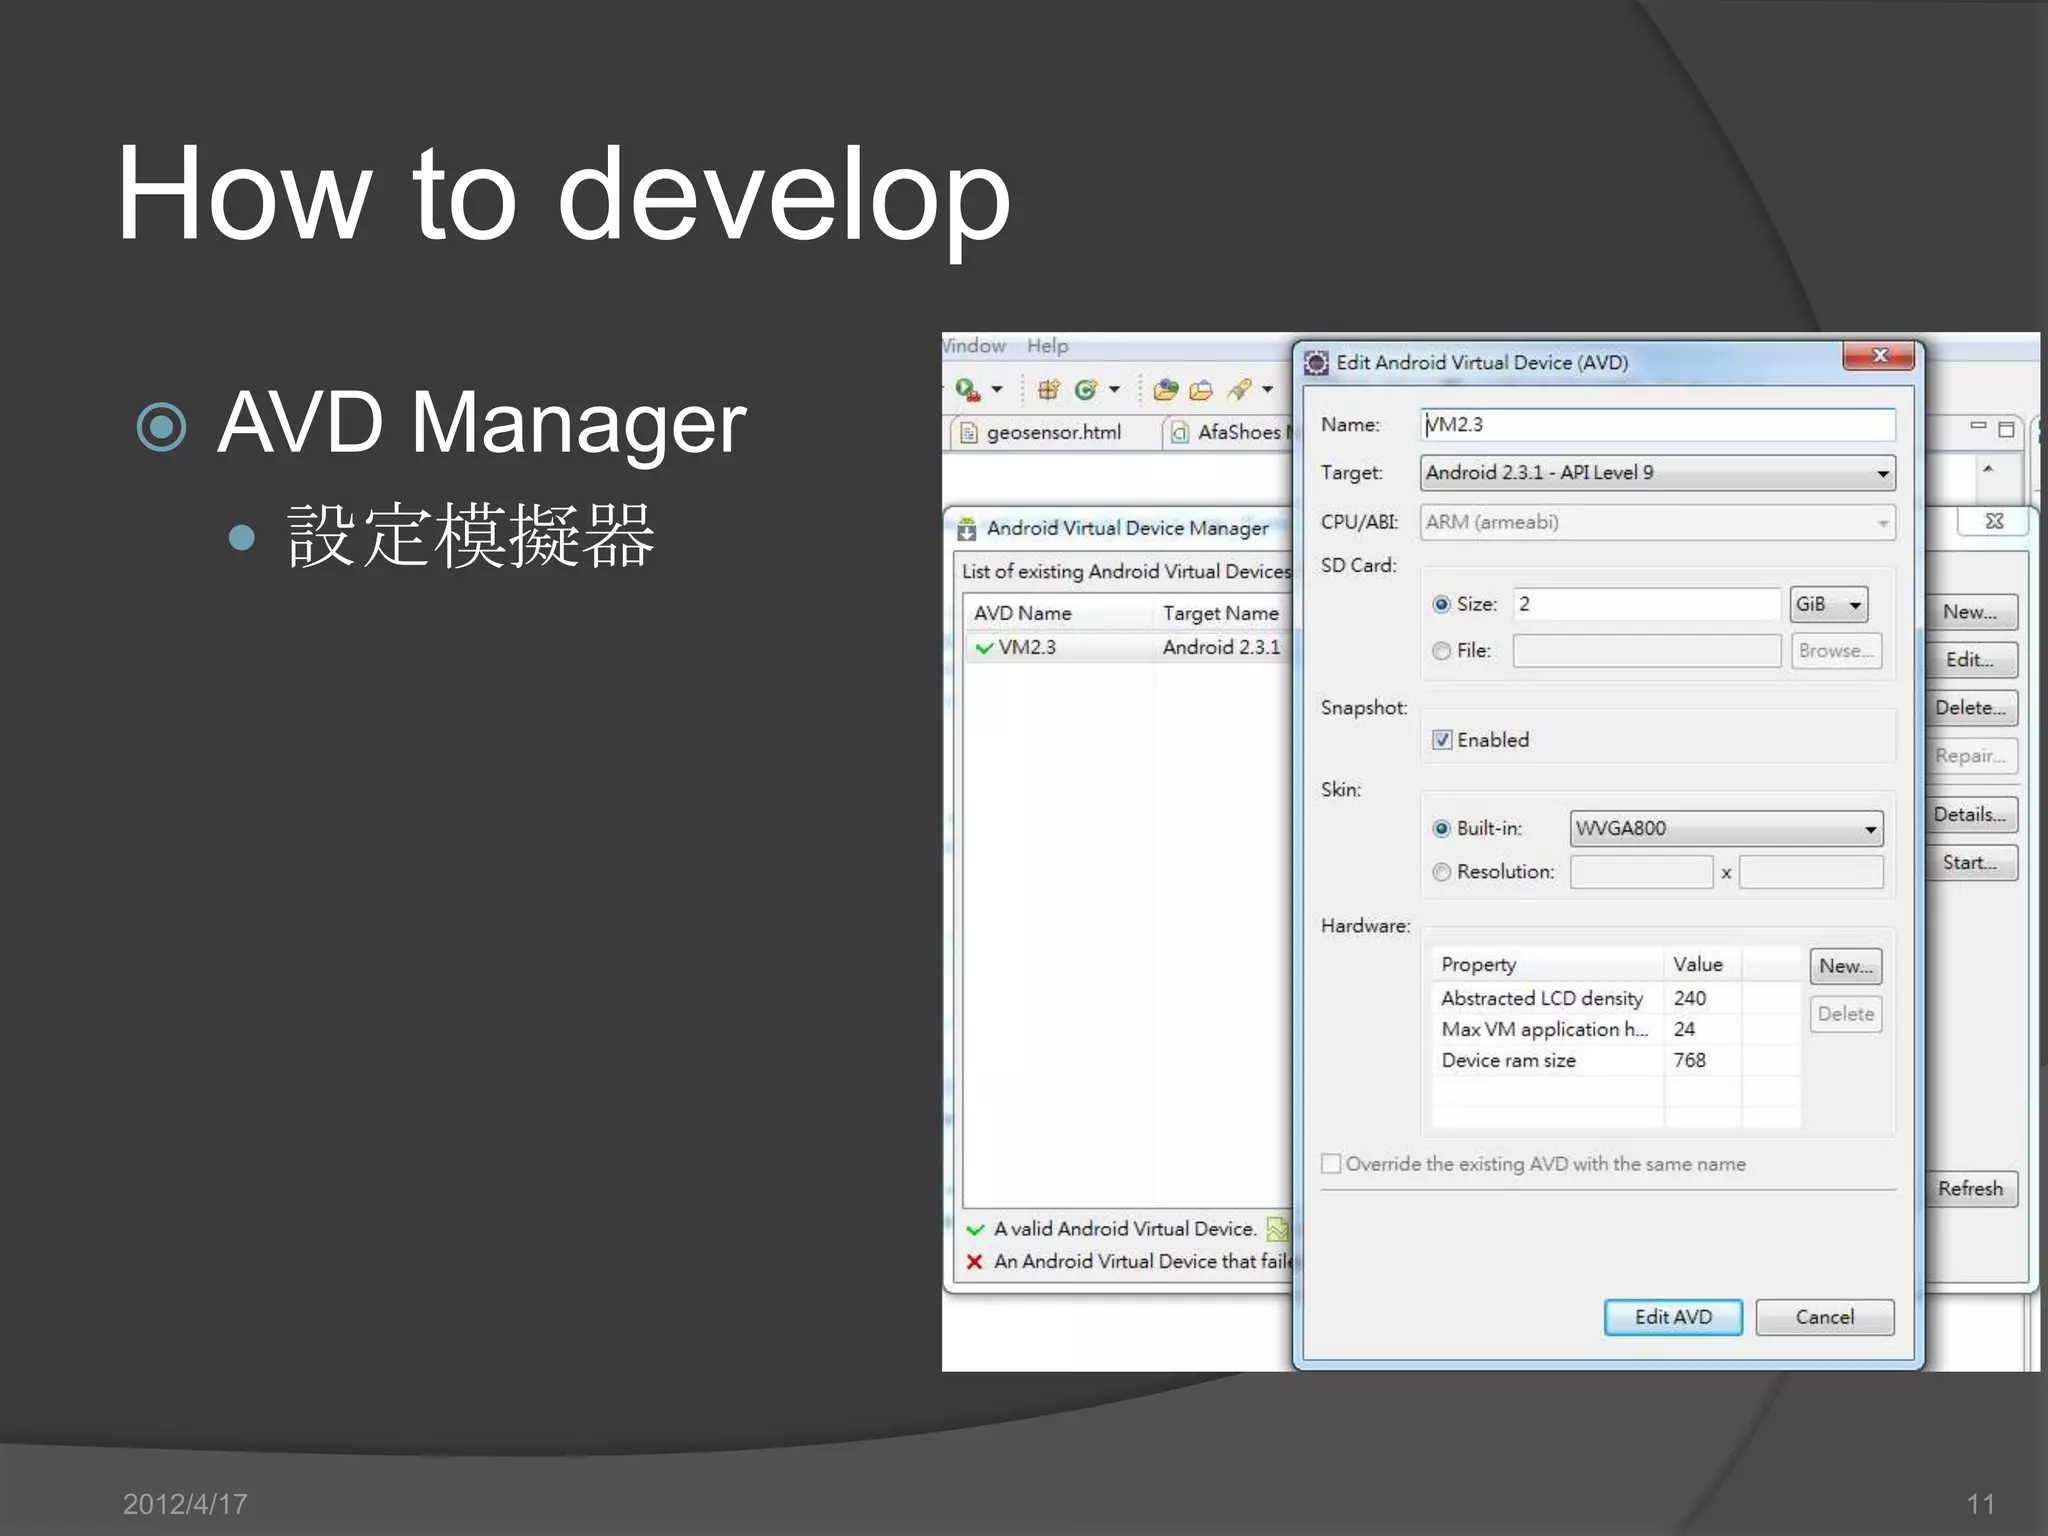Open the Search tool dropdown arrow
The height and width of the screenshot is (1536, 2048).
(x=1267, y=390)
